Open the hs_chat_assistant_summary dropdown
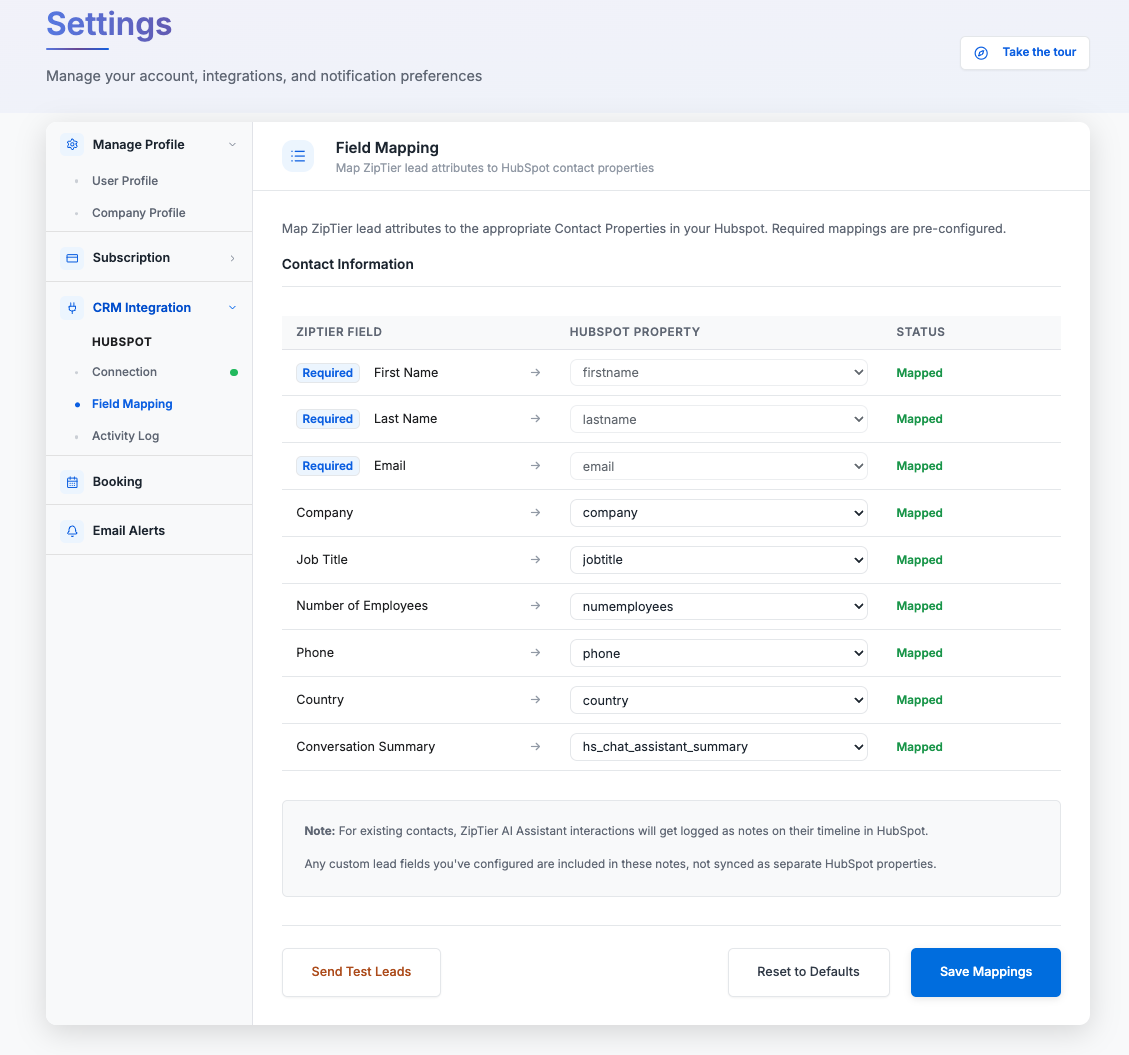 click(719, 747)
